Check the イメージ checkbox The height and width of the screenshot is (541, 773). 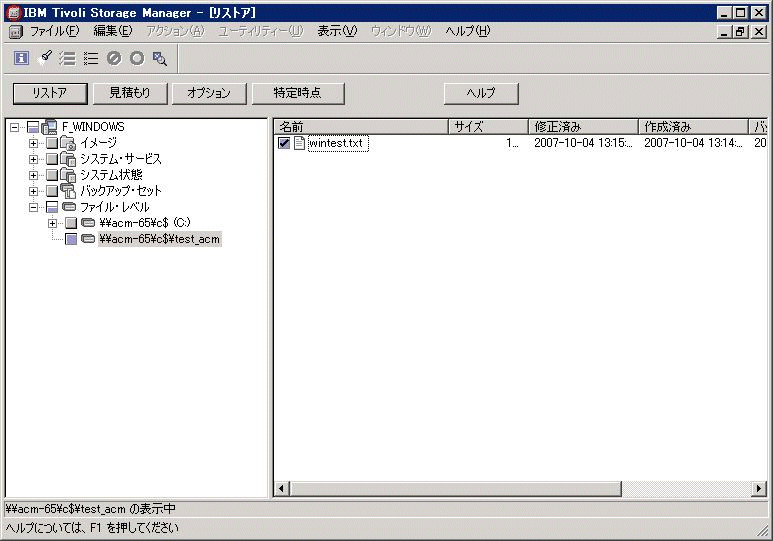[x=52, y=144]
